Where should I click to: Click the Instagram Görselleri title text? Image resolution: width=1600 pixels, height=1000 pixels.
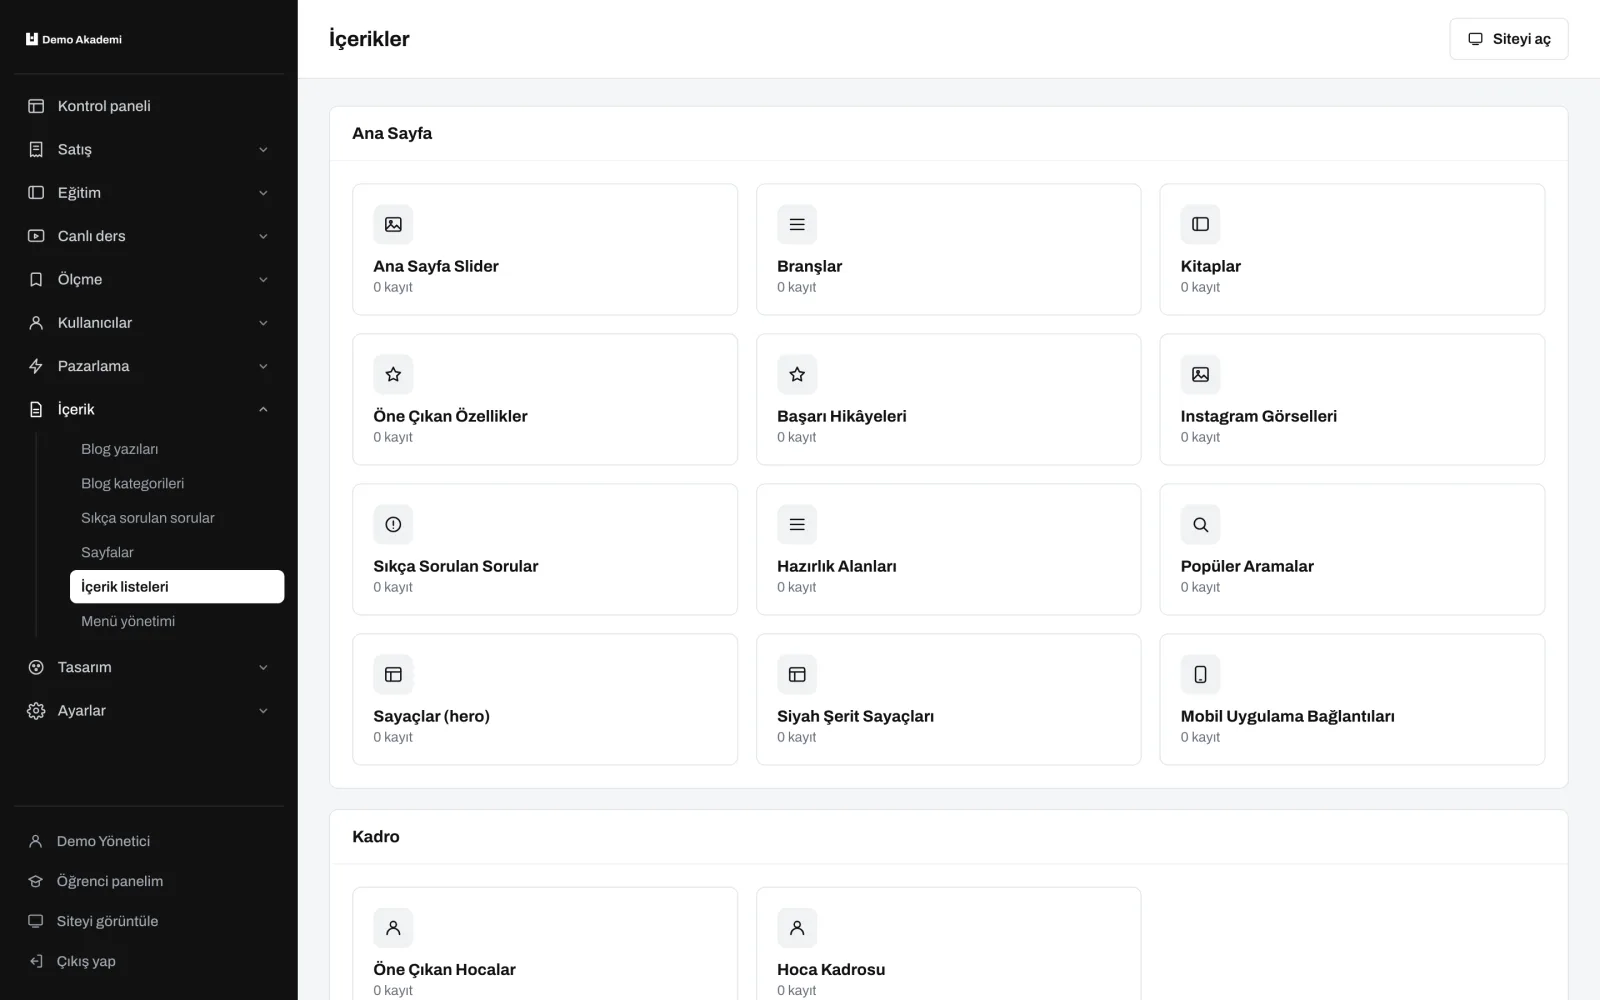point(1258,416)
